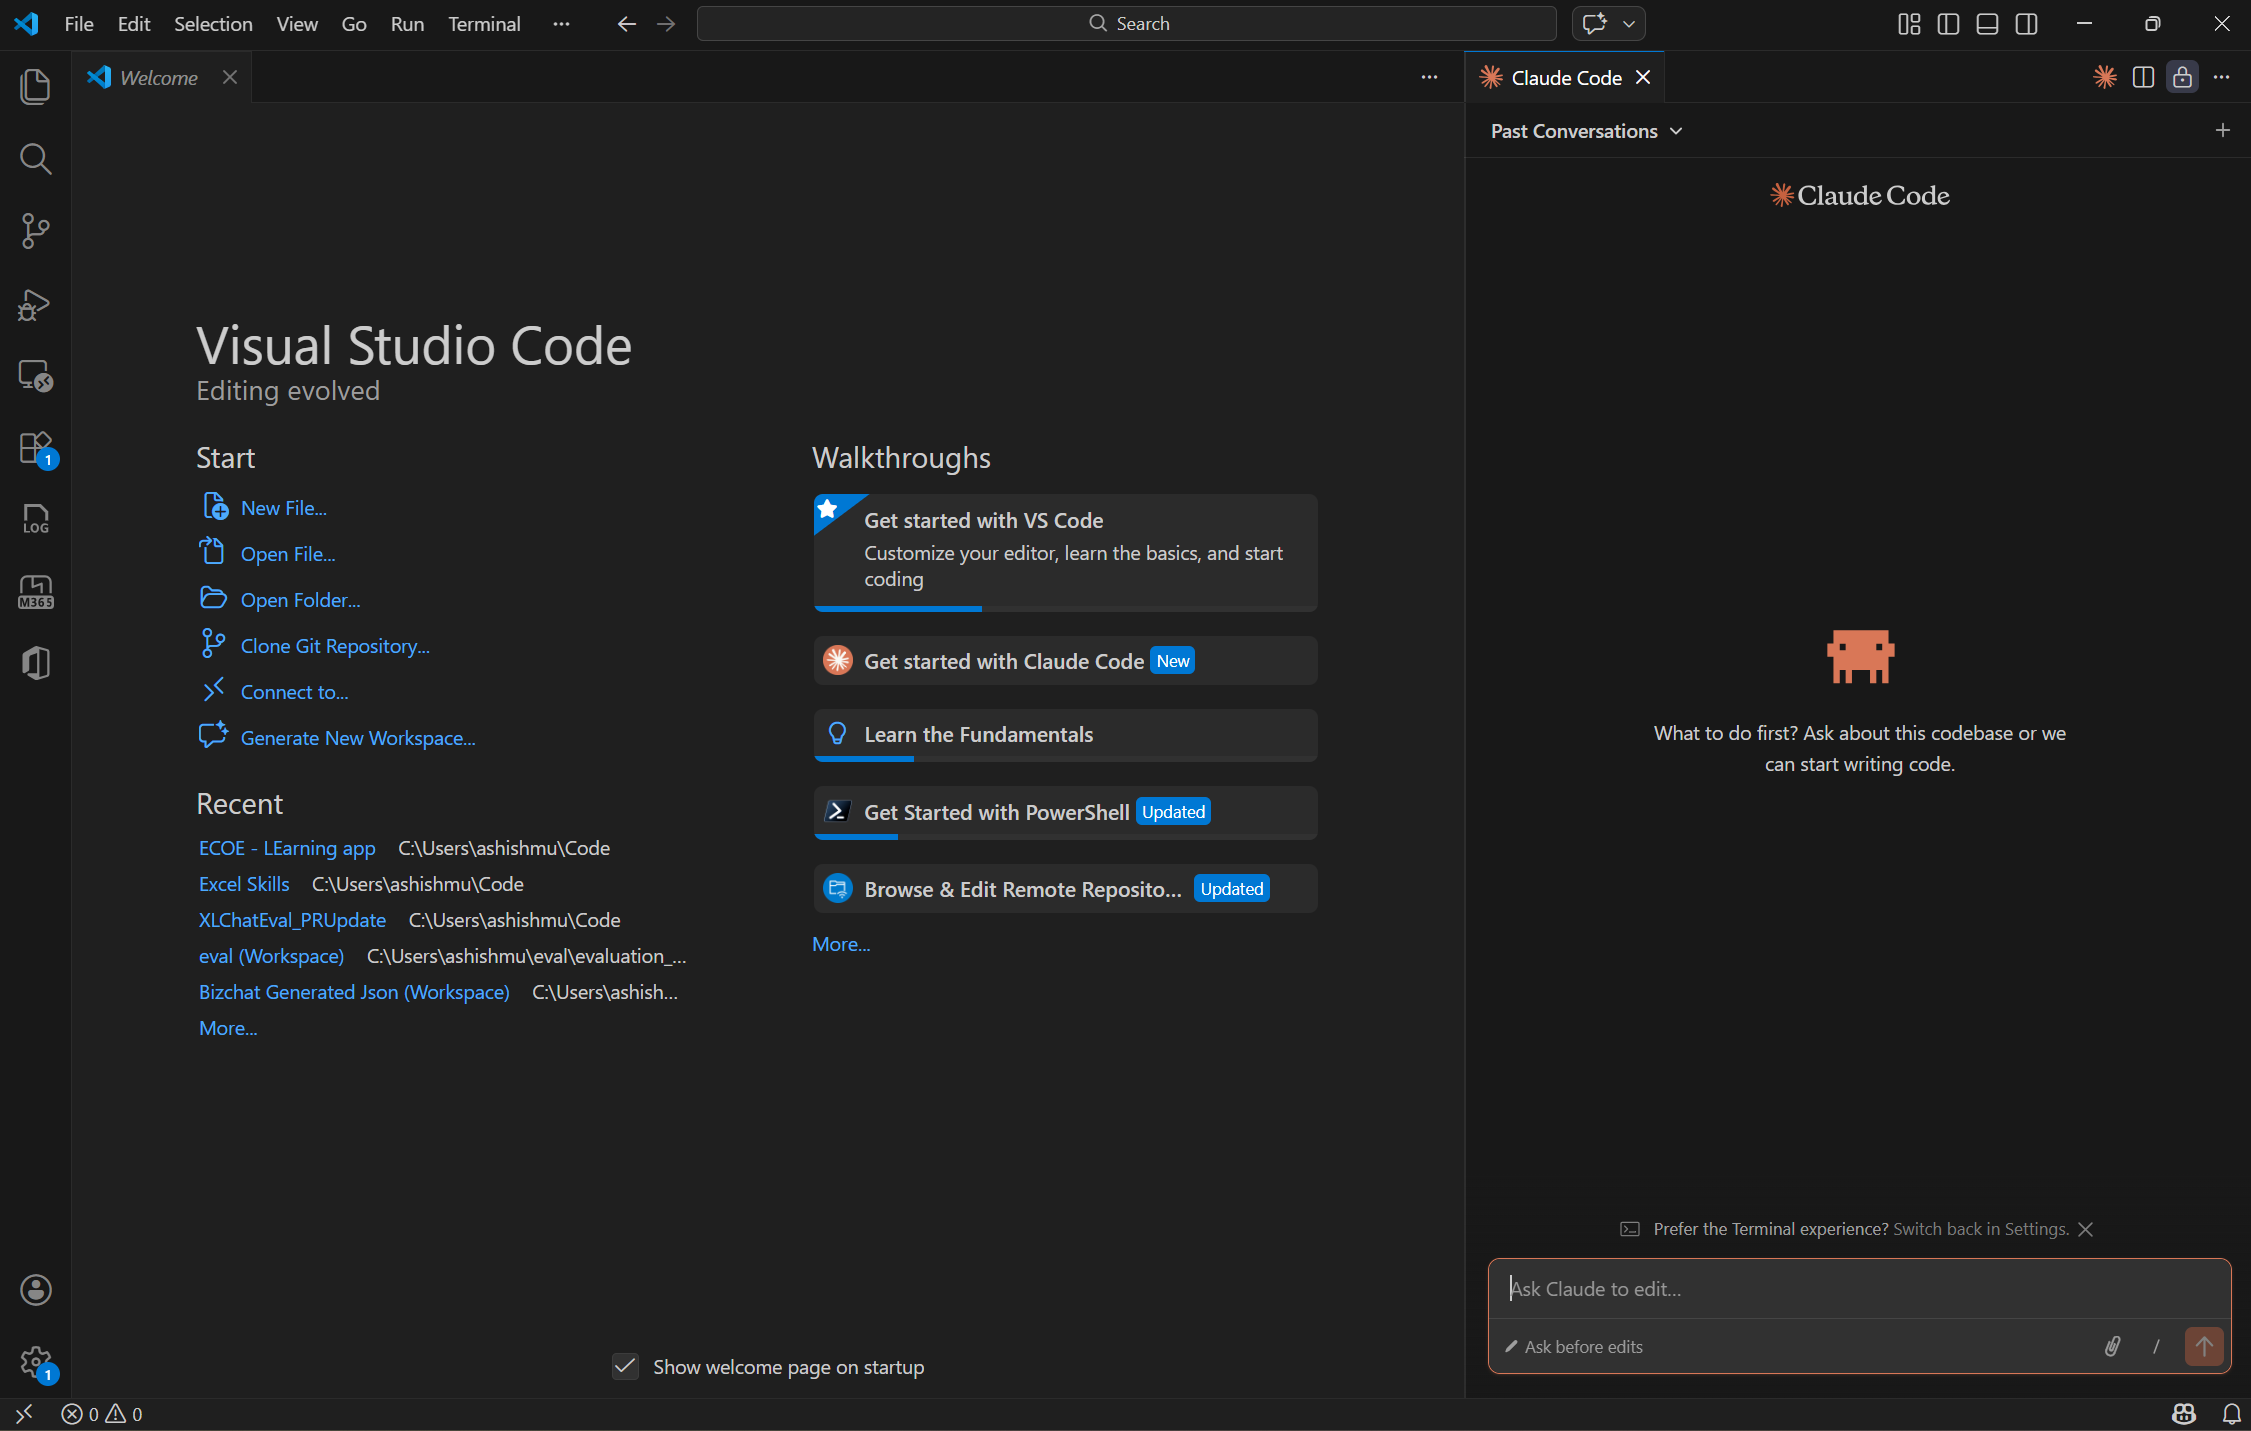Click New File link

pyautogui.click(x=284, y=508)
